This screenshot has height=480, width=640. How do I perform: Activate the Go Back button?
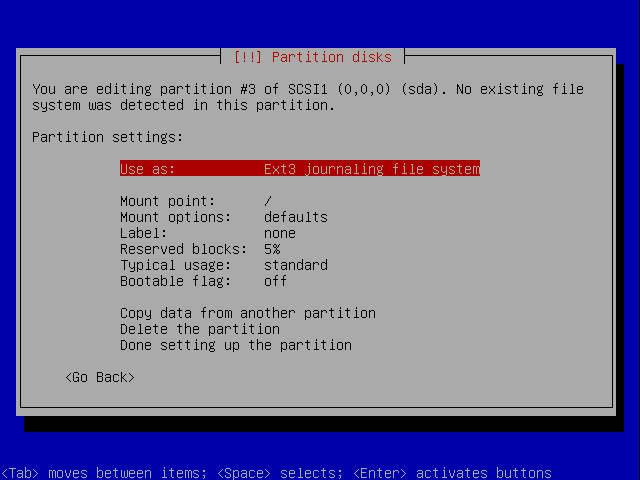tap(100, 377)
